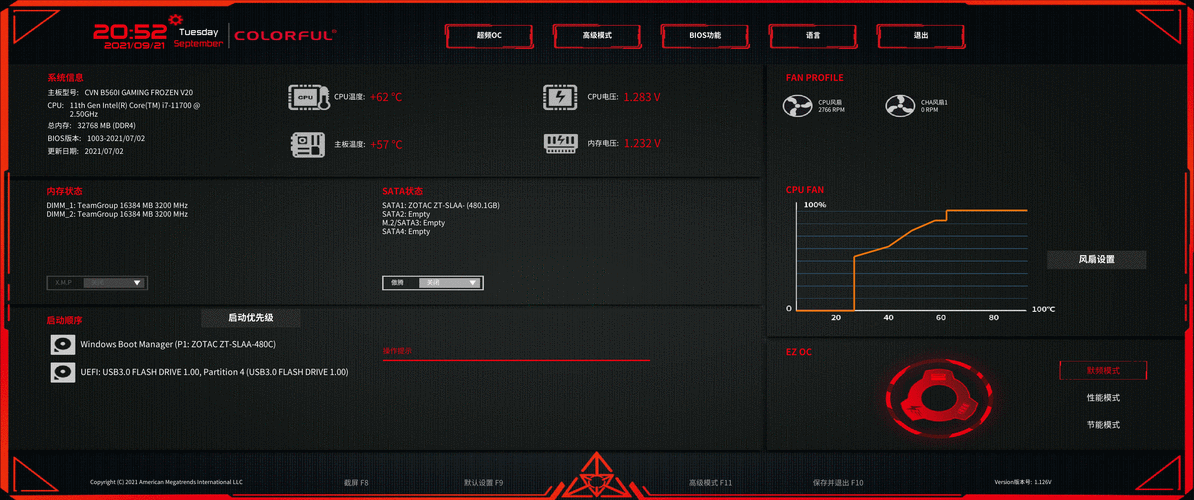Select the performance mode (性能模式) option
Screen dimensions: 1194x500
(x=1103, y=398)
